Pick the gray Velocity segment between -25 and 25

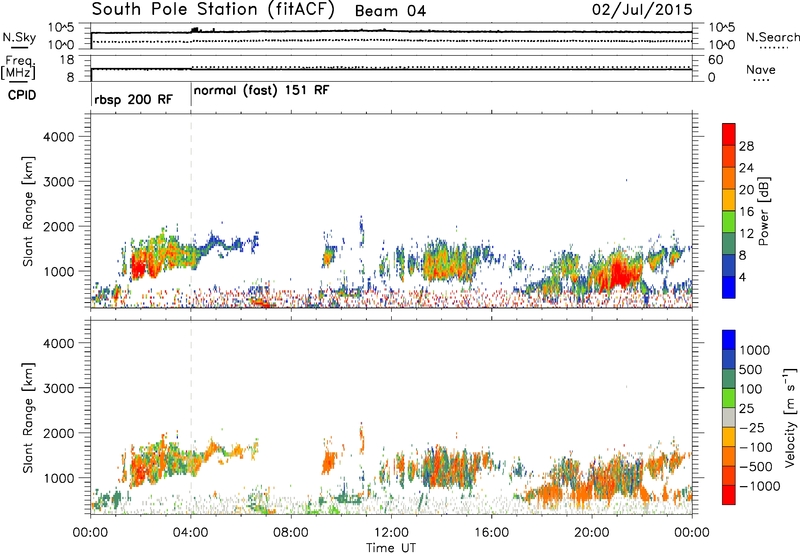729,417
